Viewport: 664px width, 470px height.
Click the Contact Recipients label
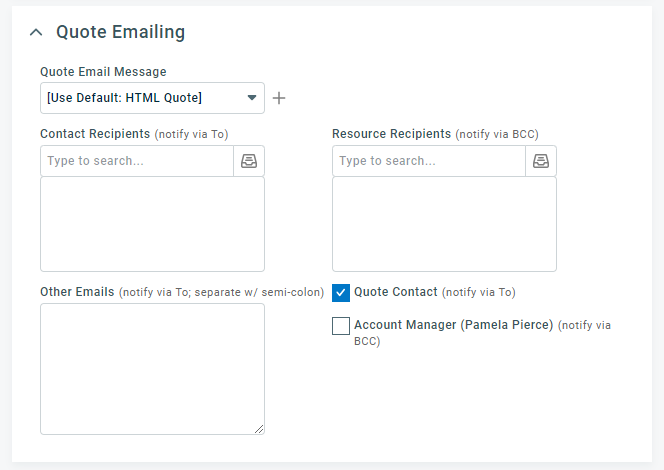coord(95,134)
